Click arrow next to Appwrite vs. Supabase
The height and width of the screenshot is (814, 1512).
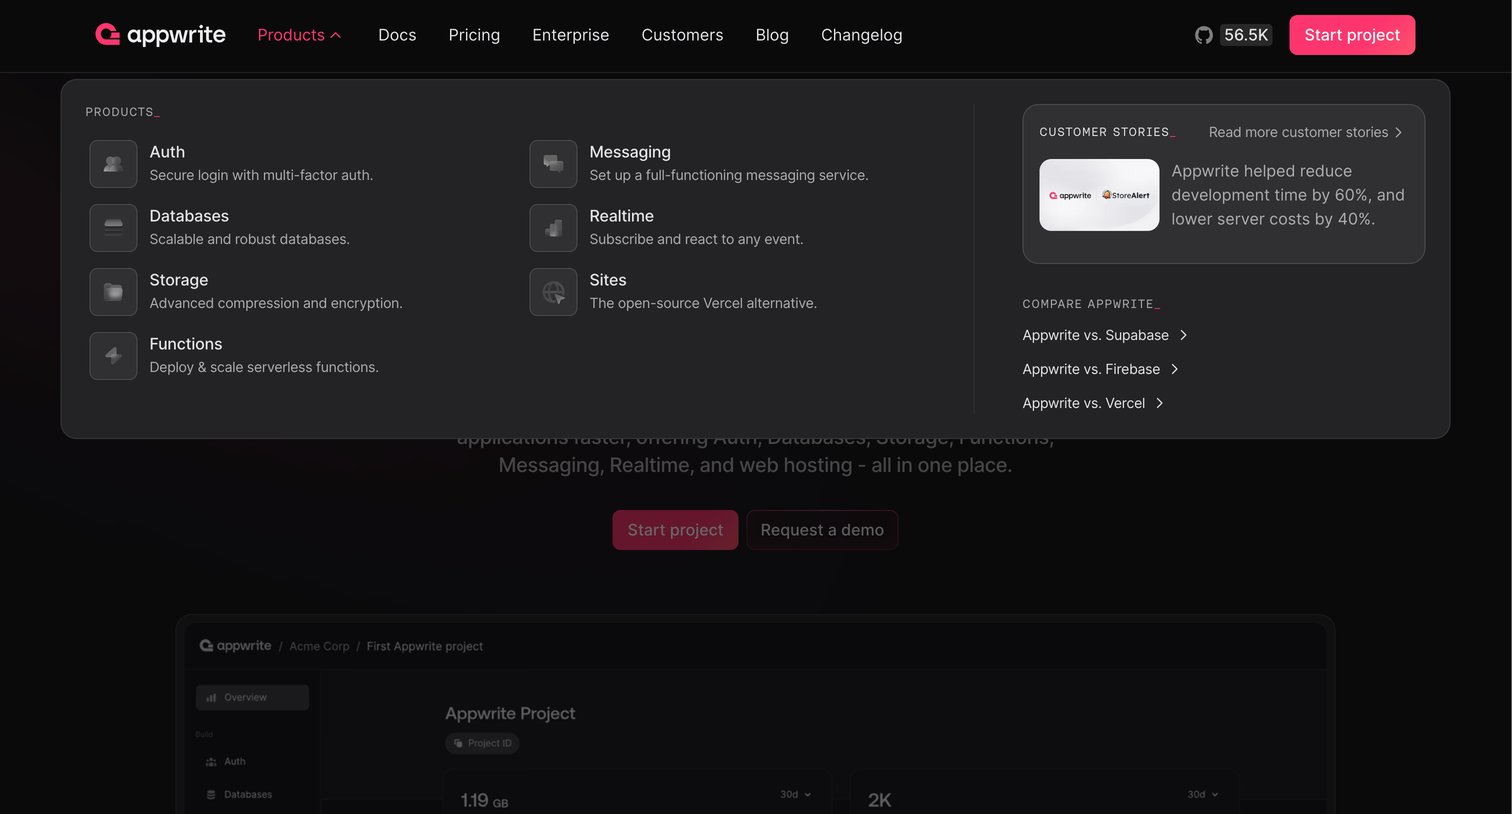coord(1183,335)
